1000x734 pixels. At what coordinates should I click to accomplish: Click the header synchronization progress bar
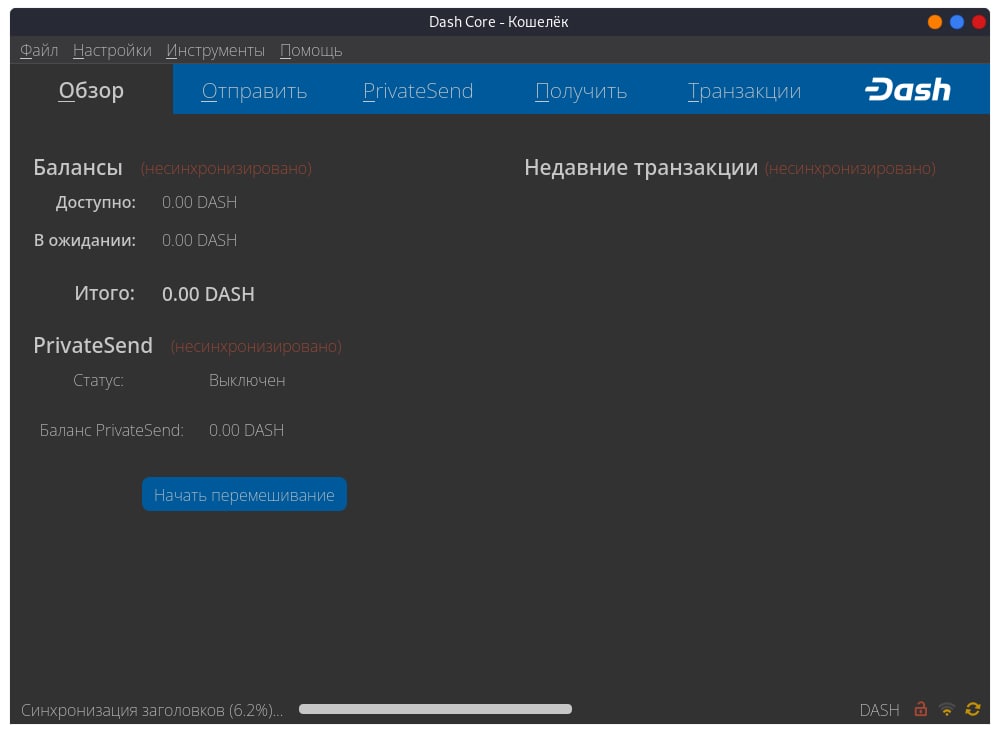[435, 709]
